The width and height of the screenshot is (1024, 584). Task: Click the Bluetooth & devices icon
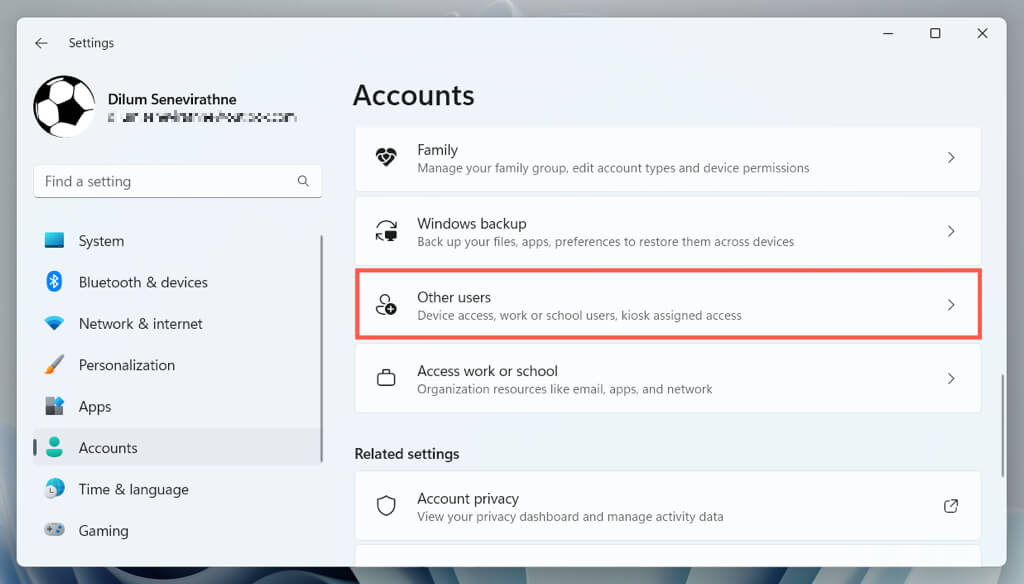coord(55,282)
